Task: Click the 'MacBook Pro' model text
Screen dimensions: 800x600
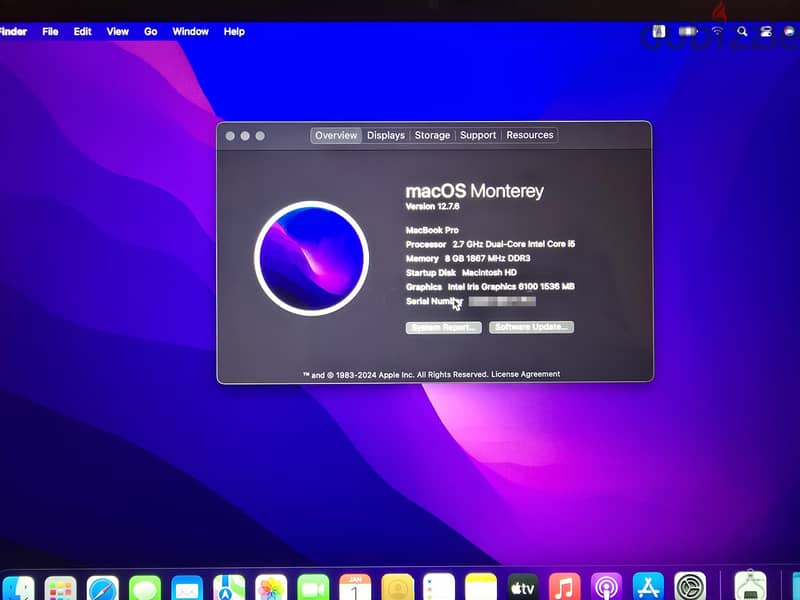Action: click(x=432, y=230)
